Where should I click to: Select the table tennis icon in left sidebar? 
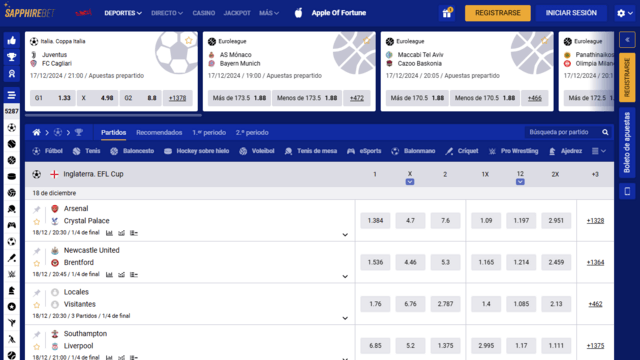(12, 209)
